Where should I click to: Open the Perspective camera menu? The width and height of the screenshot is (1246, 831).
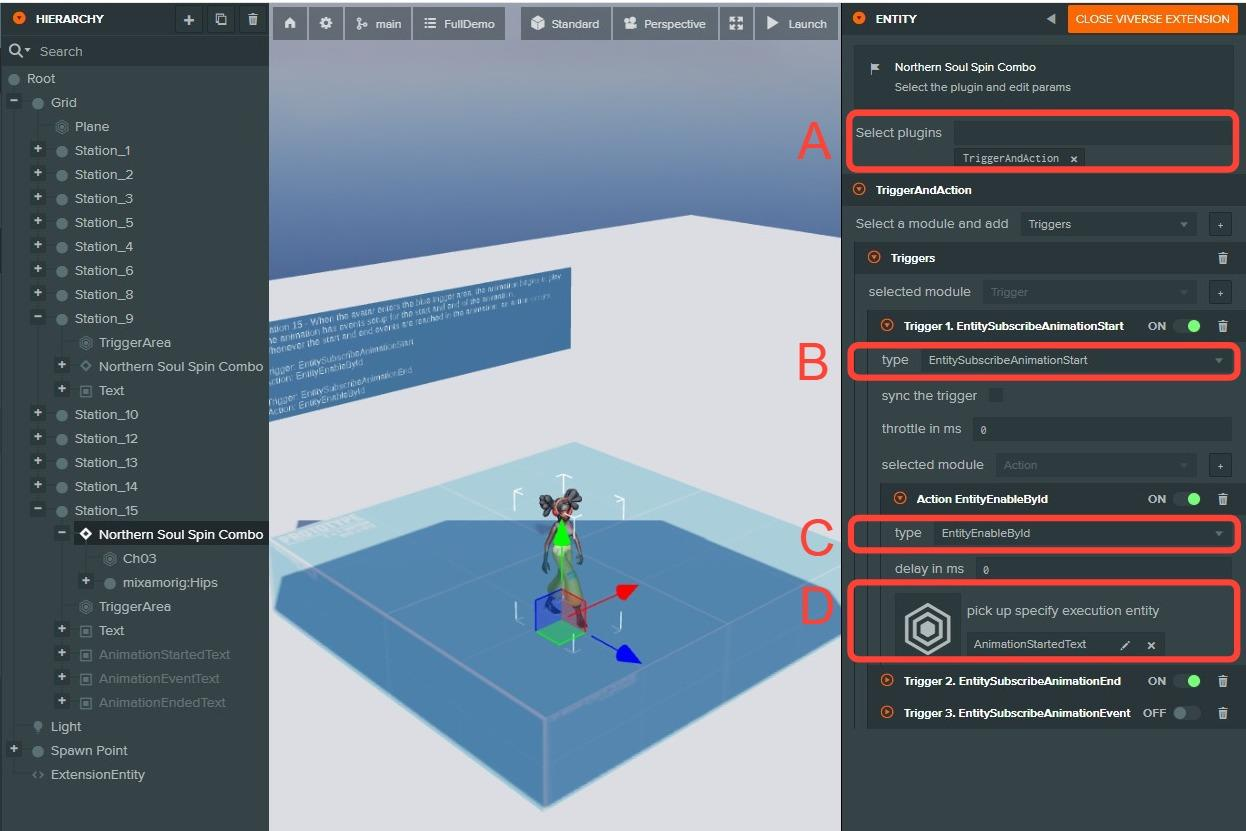[x=664, y=23]
